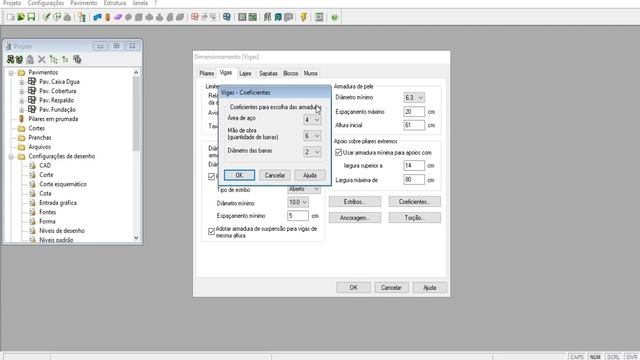Switch to the Muros tab

click(x=311, y=73)
